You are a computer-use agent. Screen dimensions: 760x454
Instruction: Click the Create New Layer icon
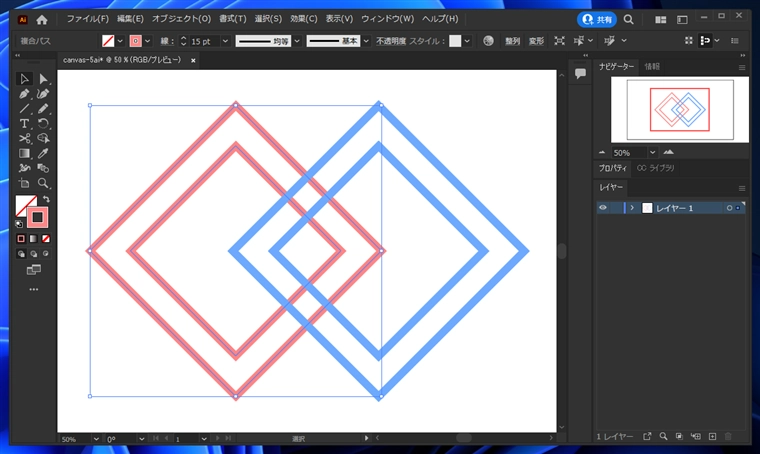712,437
